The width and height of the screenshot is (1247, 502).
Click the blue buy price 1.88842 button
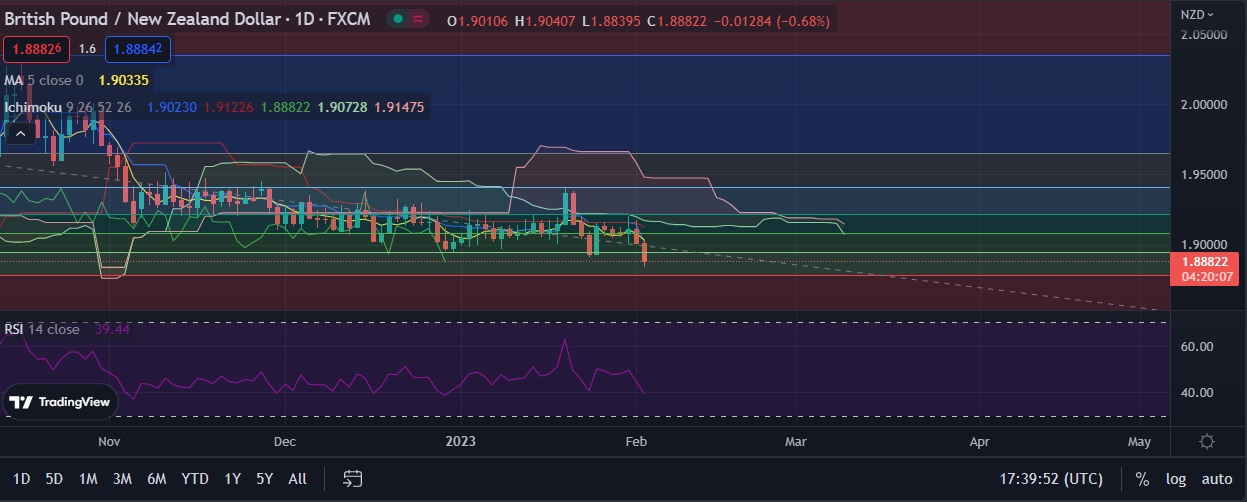138,48
